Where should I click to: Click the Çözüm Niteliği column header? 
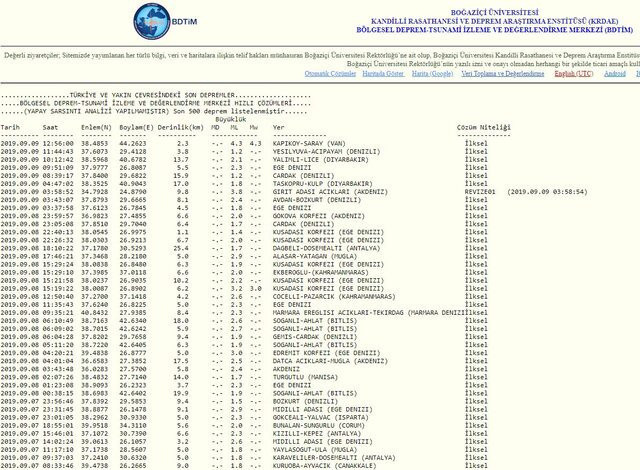(484, 127)
